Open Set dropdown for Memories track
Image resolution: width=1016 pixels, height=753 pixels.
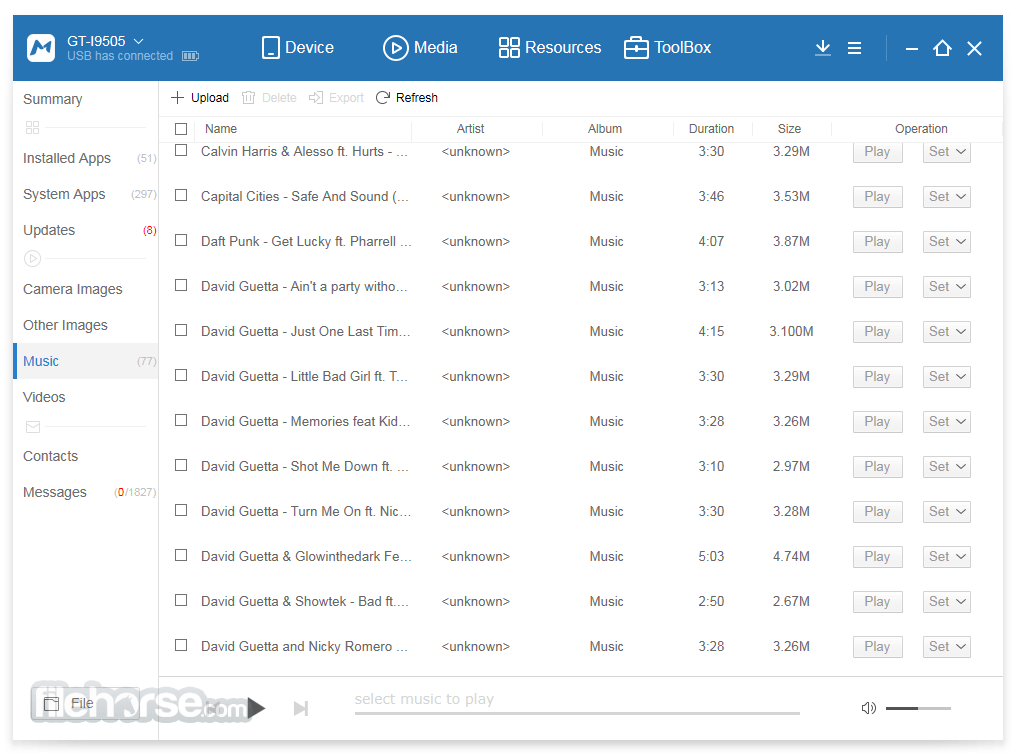click(x=947, y=422)
